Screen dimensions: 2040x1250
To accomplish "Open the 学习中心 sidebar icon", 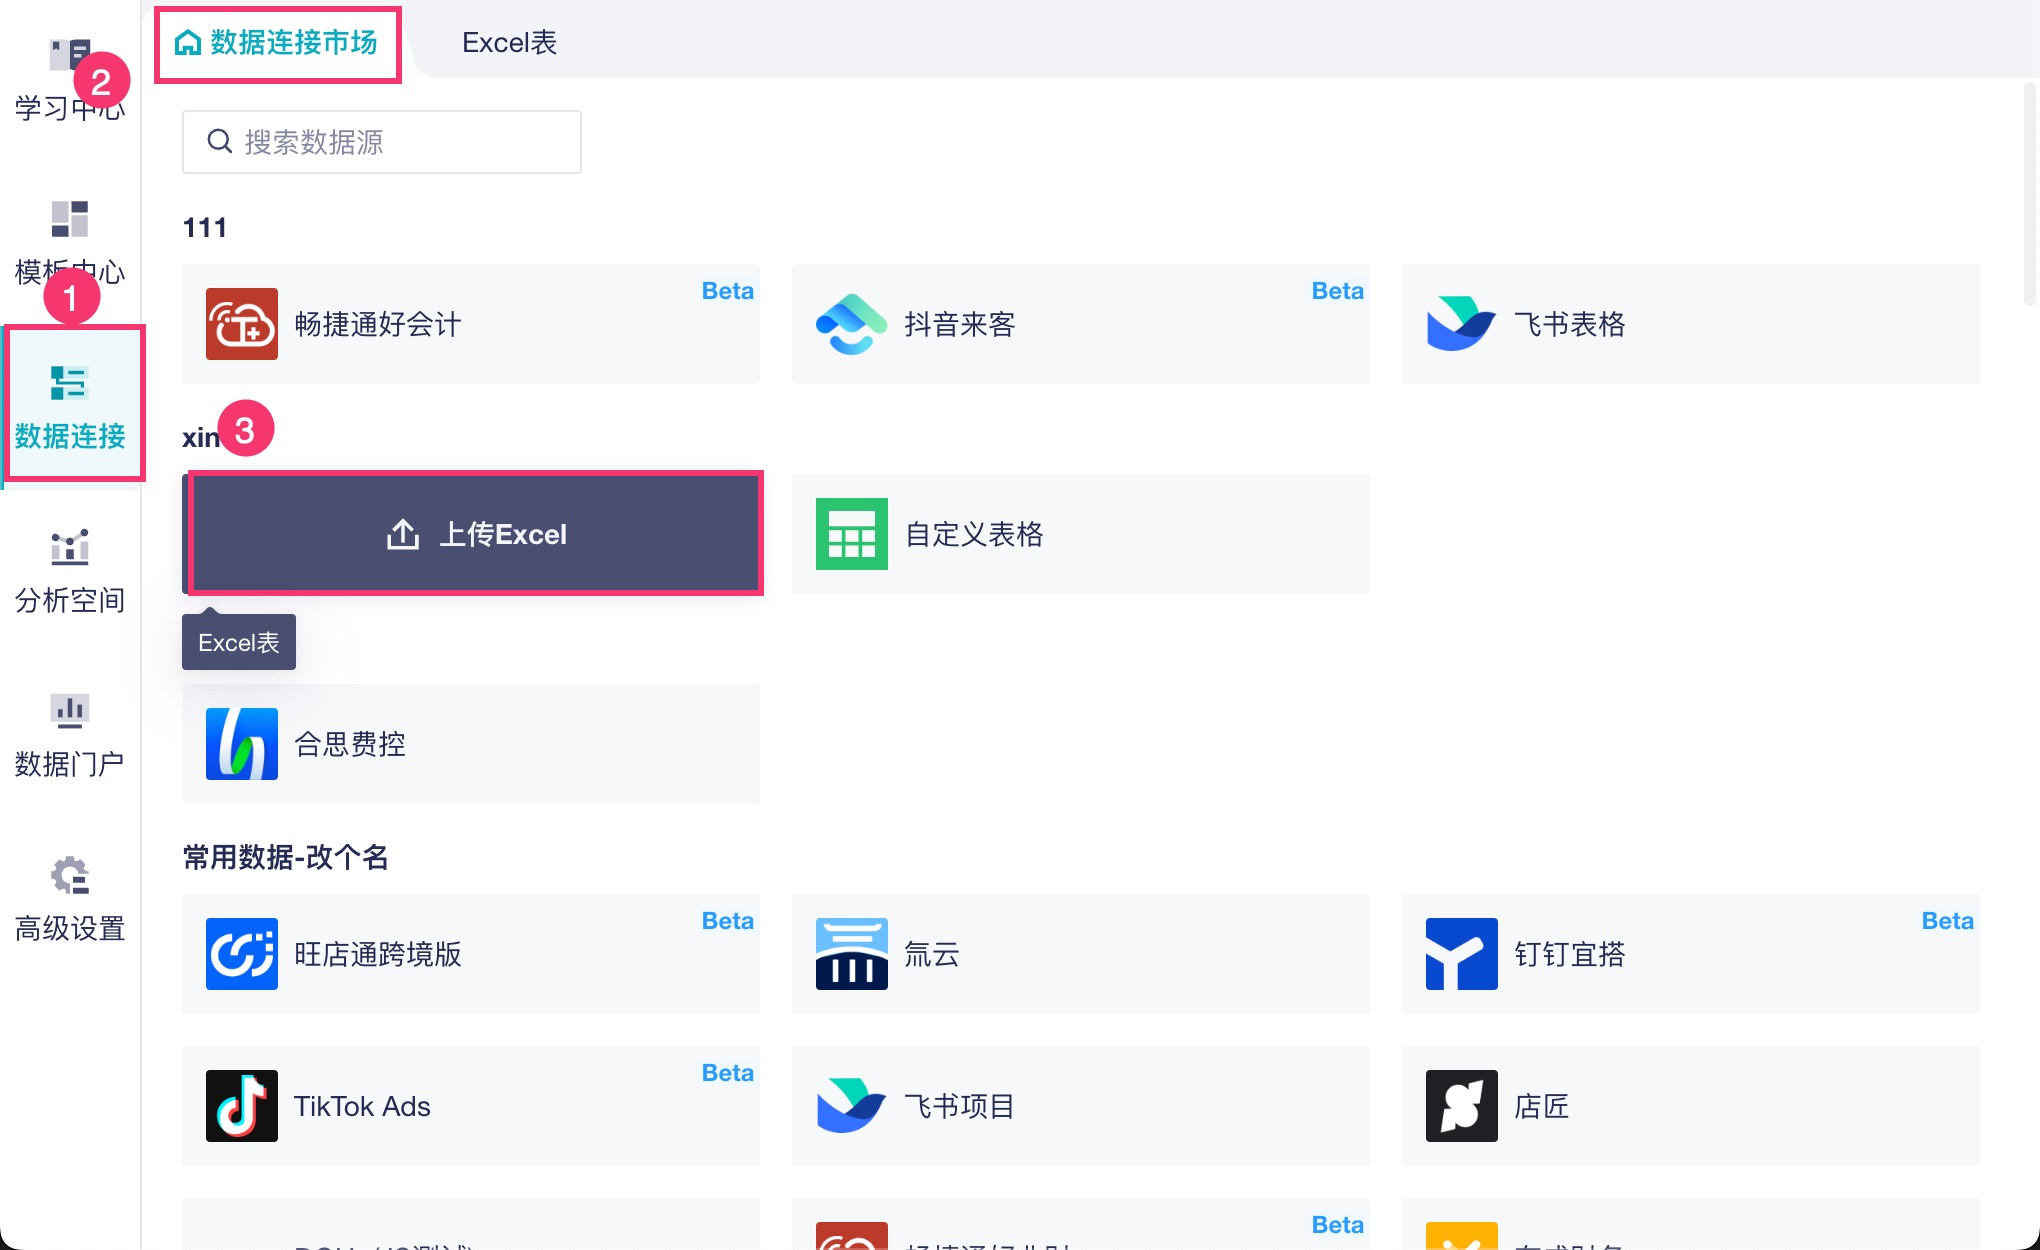I will (69, 55).
